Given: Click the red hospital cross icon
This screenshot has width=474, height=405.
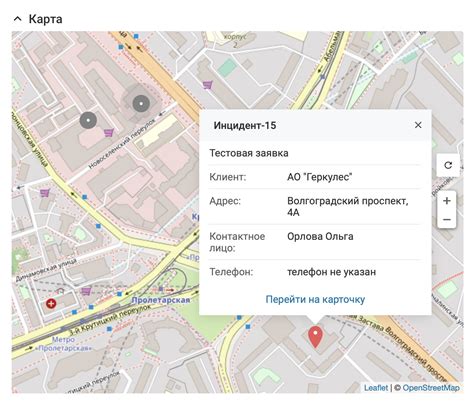Looking at the screenshot, I should [51, 303].
